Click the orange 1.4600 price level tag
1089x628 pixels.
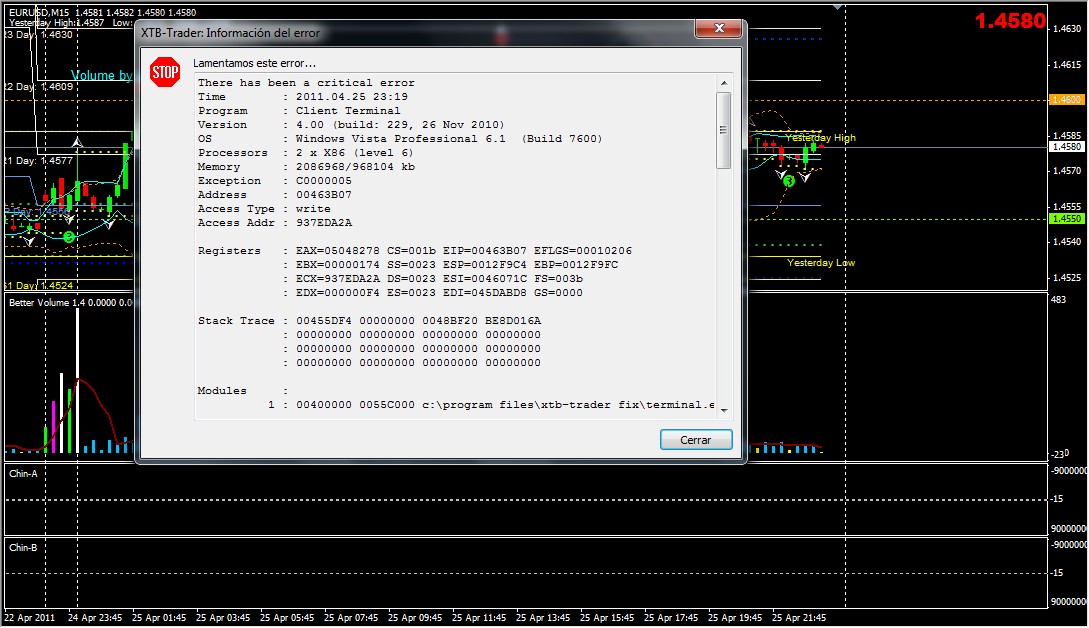1066,99
